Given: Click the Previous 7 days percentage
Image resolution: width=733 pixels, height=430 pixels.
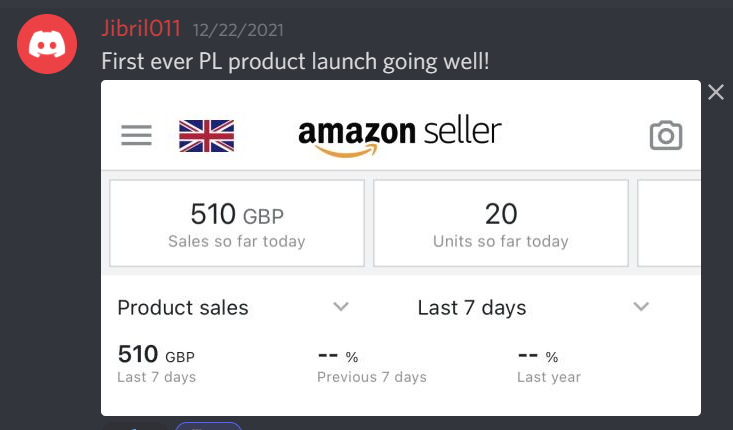Looking at the screenshot, I should coord(338,355).
